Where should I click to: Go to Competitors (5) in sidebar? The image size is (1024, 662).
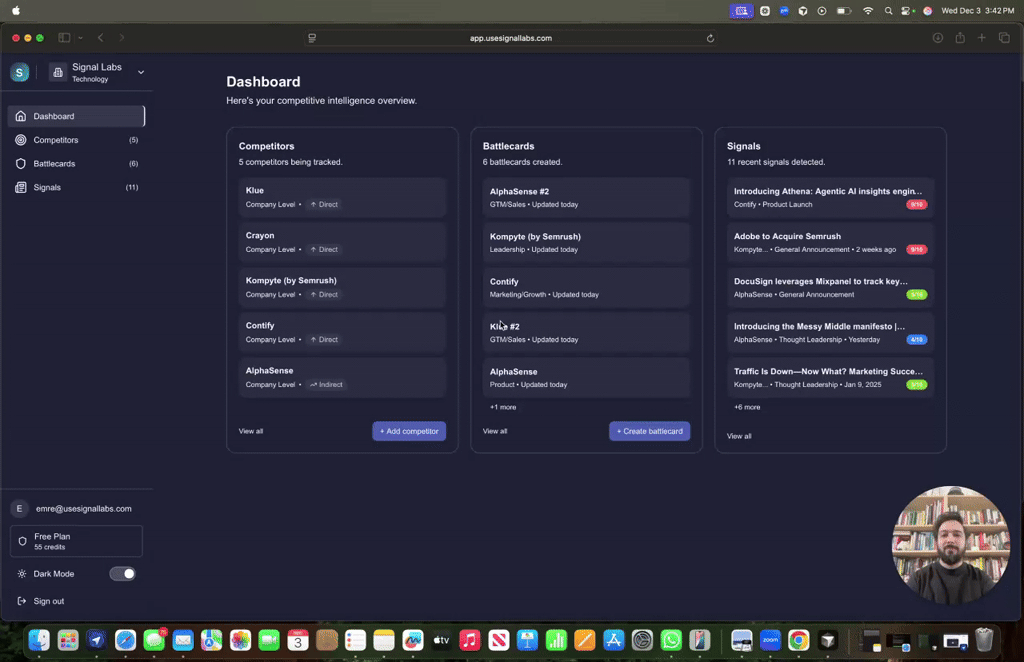tap(76, 140)
